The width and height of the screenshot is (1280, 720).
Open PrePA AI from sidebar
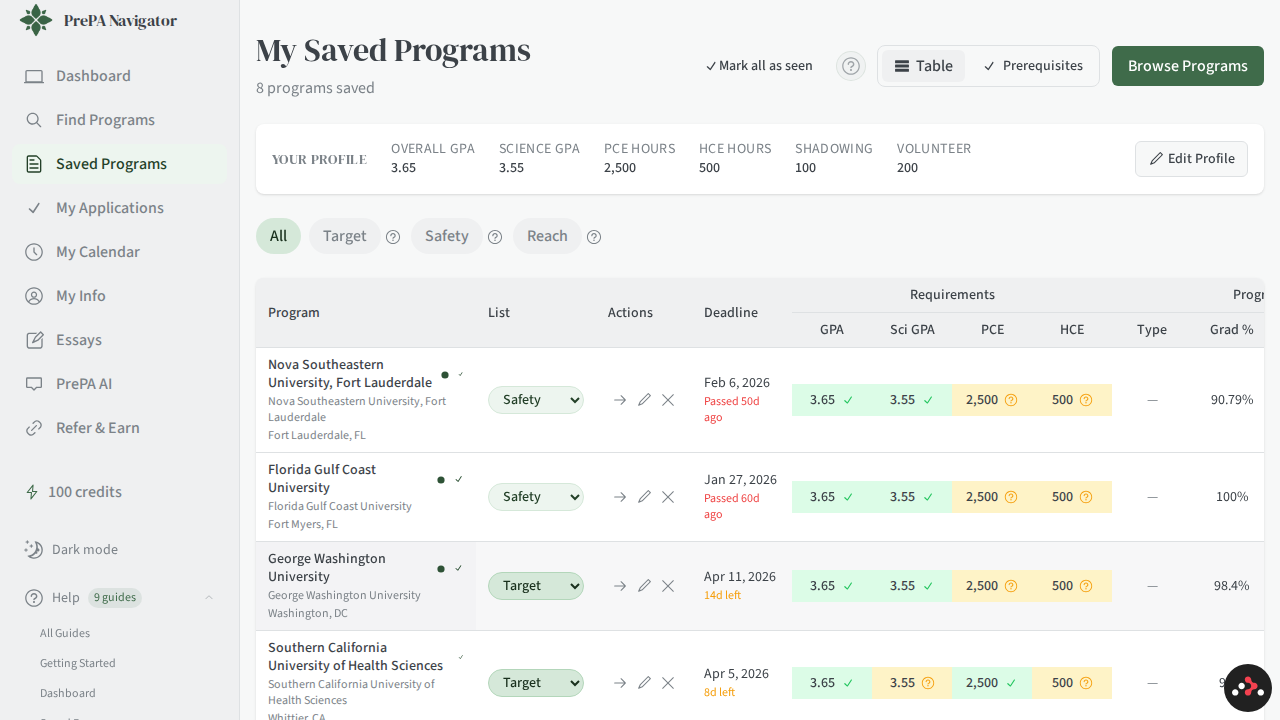click(120, 384)
